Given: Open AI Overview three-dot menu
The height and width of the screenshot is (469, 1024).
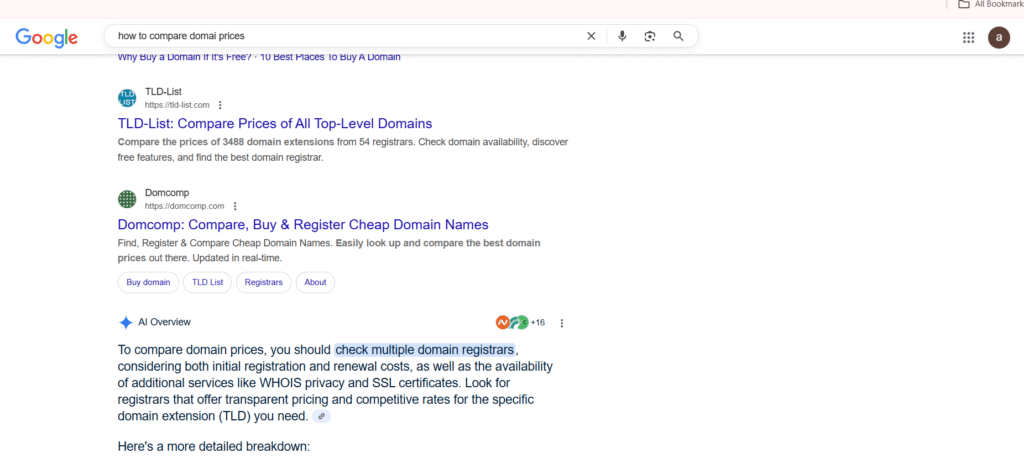Looking at the screenshot, I should [x=562, y=323].
